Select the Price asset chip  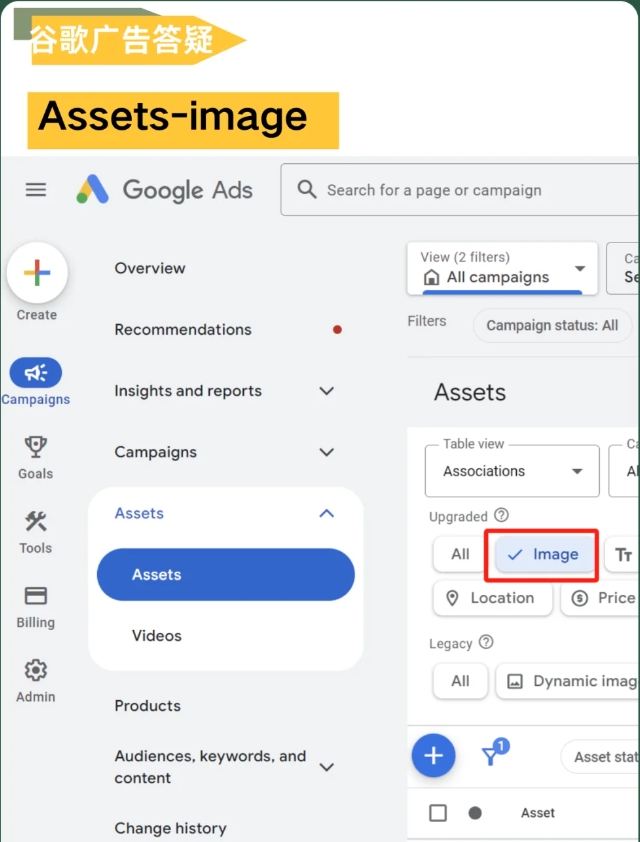coord(600,598)
